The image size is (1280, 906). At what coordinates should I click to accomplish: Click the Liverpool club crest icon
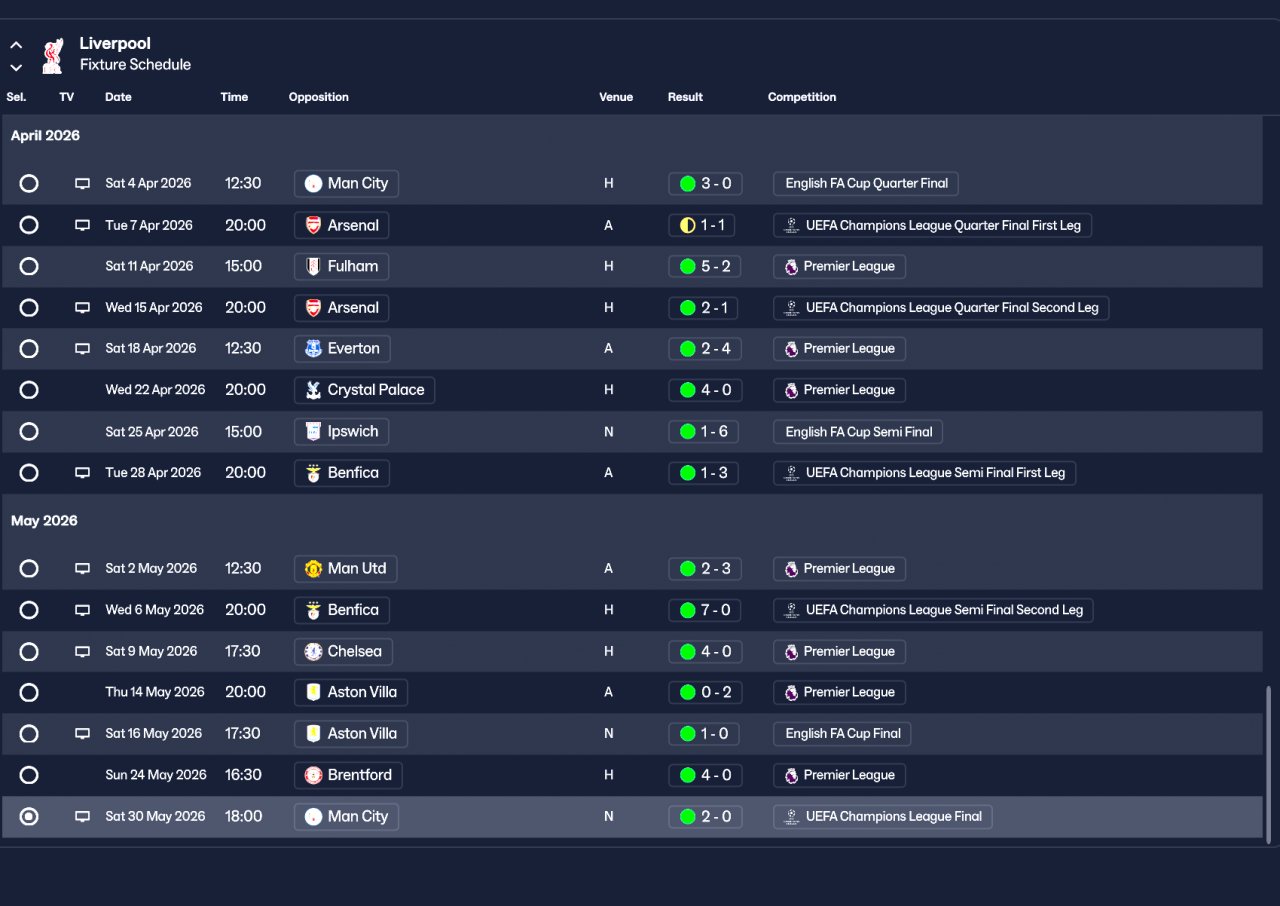[53, 55]
